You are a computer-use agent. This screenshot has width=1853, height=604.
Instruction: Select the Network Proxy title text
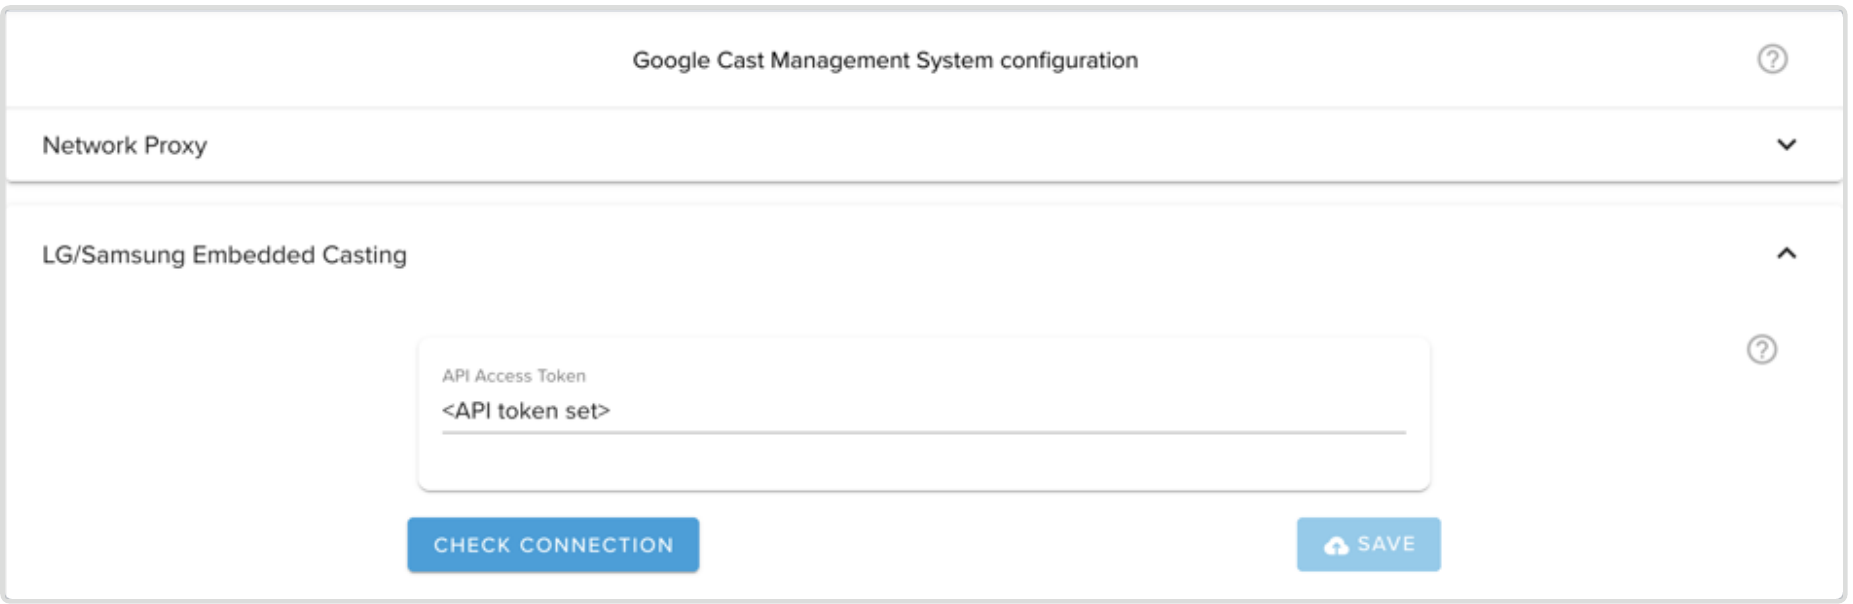pyautogui.click(x=125, y=146)
